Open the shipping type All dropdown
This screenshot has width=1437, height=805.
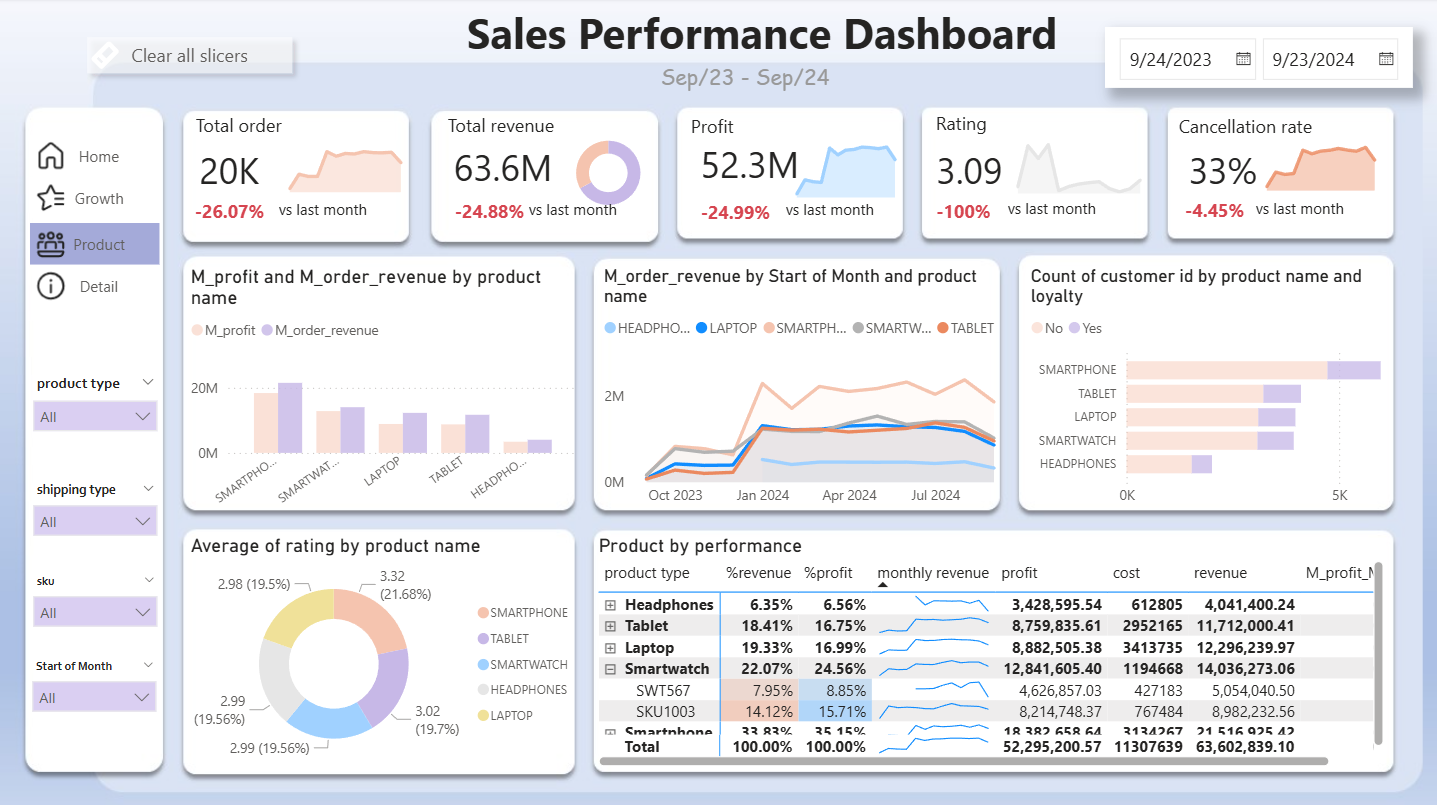[x=95, y=522]
